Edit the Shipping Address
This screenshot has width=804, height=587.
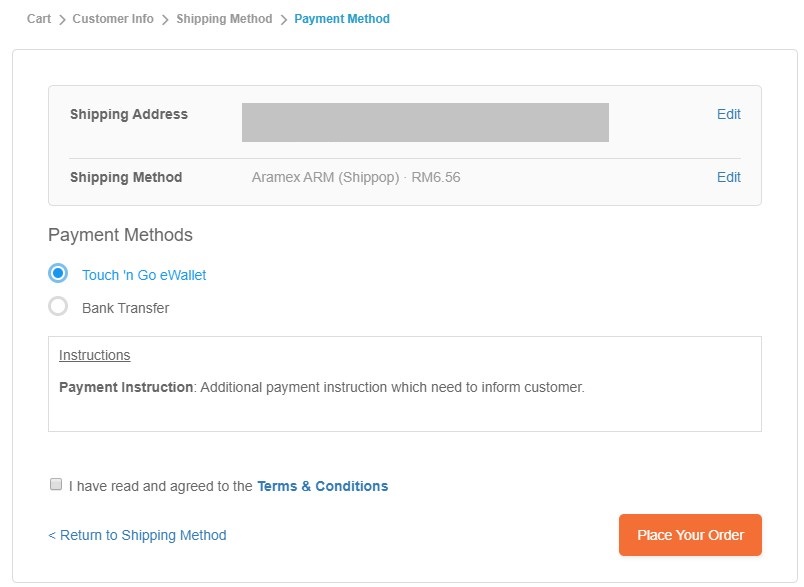coord(729,114)
